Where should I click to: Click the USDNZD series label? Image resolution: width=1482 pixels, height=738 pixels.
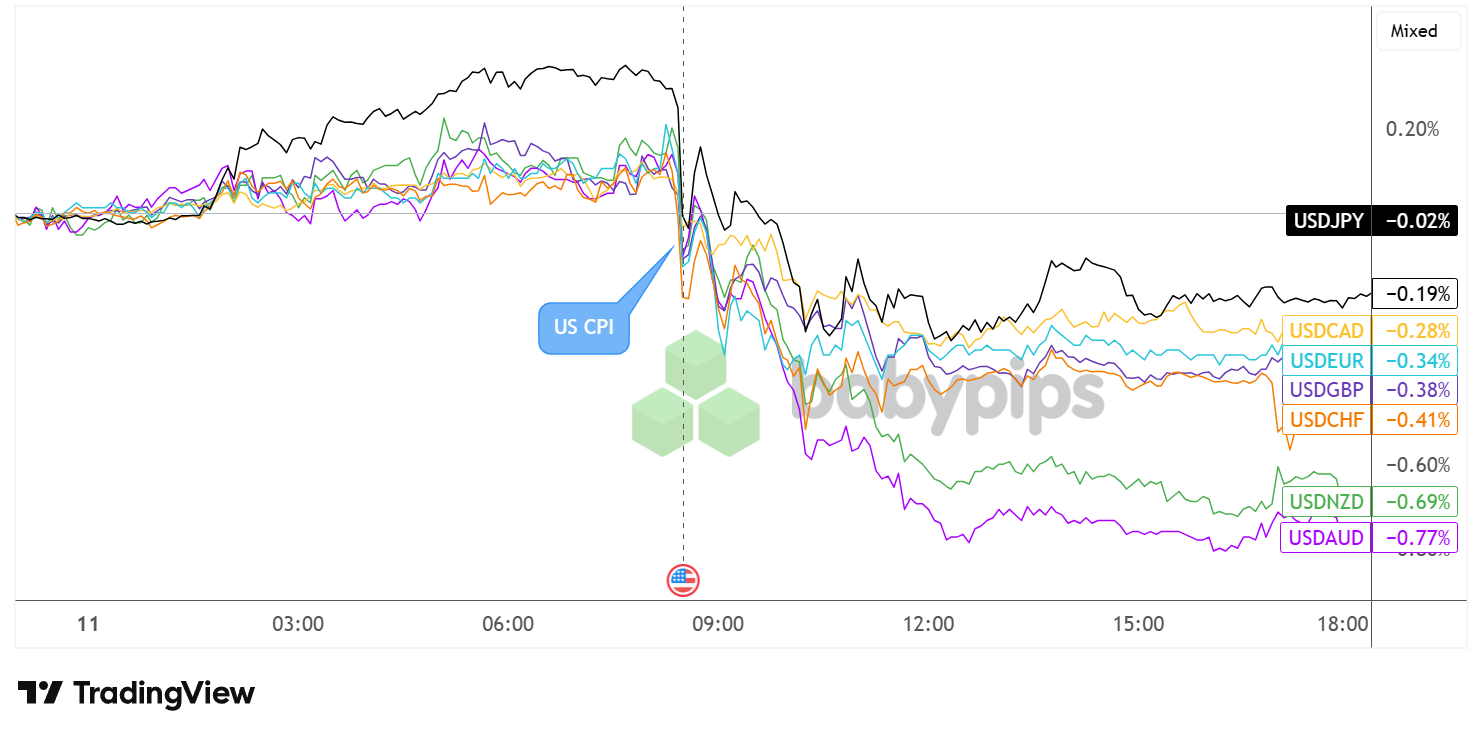click(x=1327, y=501)
